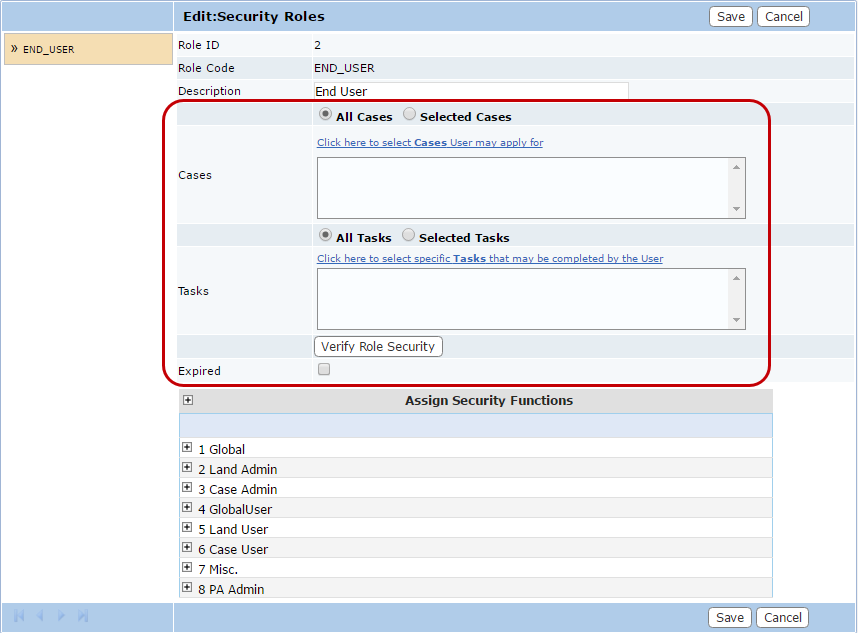The height and width of the screenshot is (633, 858).
Task: Go to previous record navigation arrow
Action: (x=41, y=616)
